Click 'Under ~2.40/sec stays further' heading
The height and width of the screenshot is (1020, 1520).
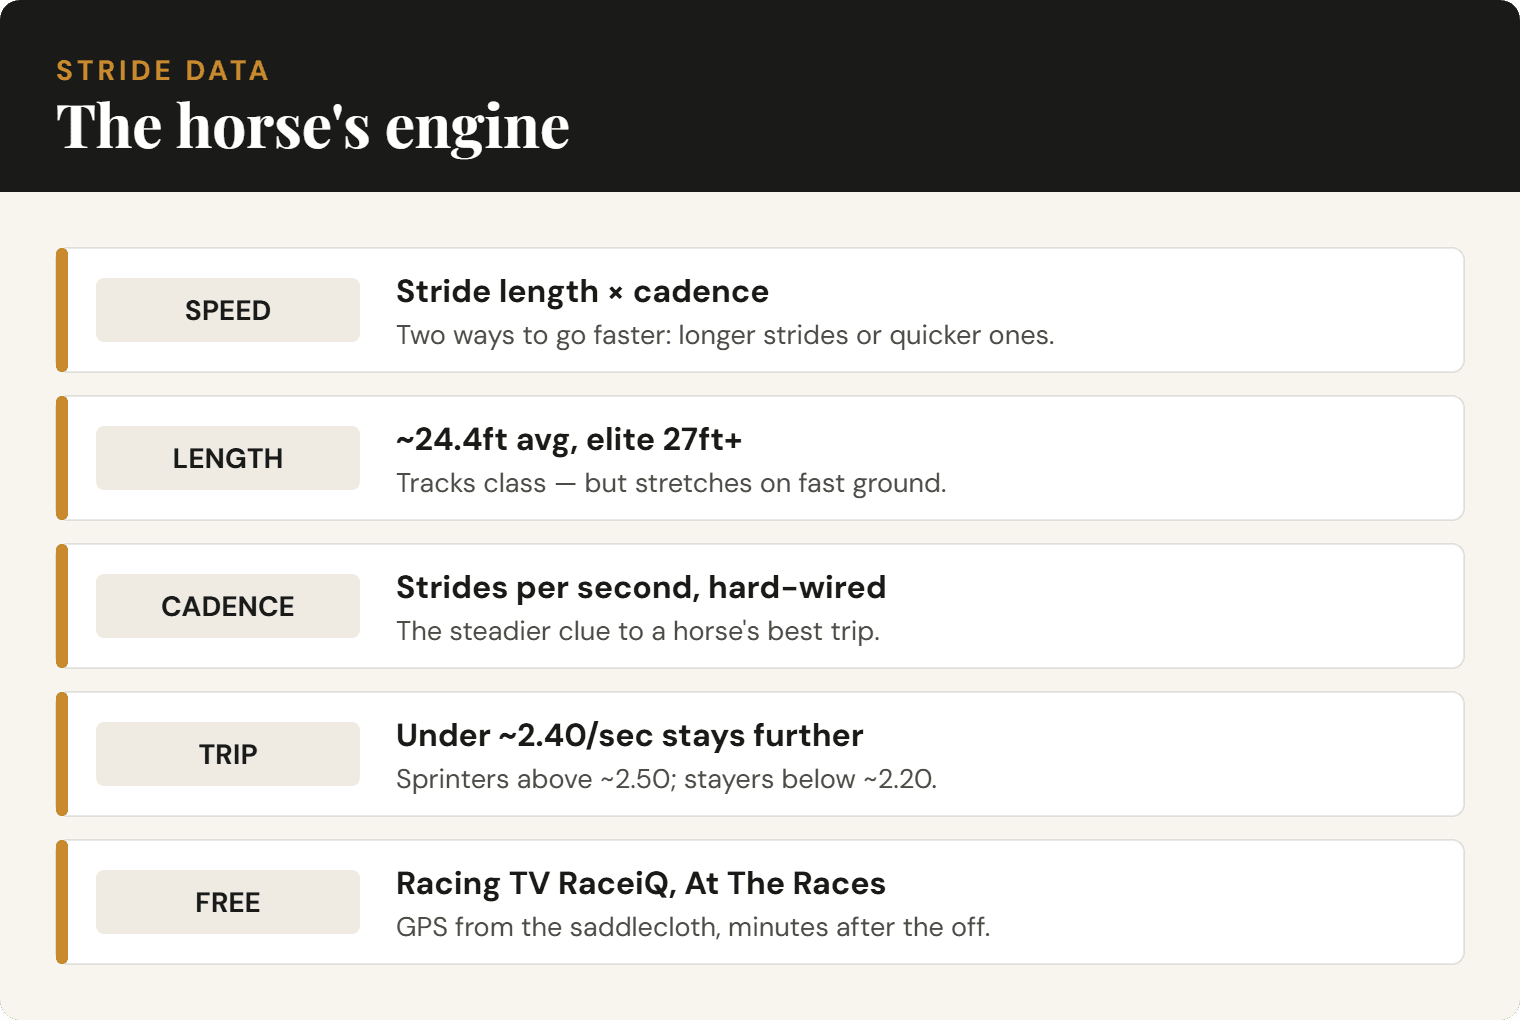click(x=629, y=736)
